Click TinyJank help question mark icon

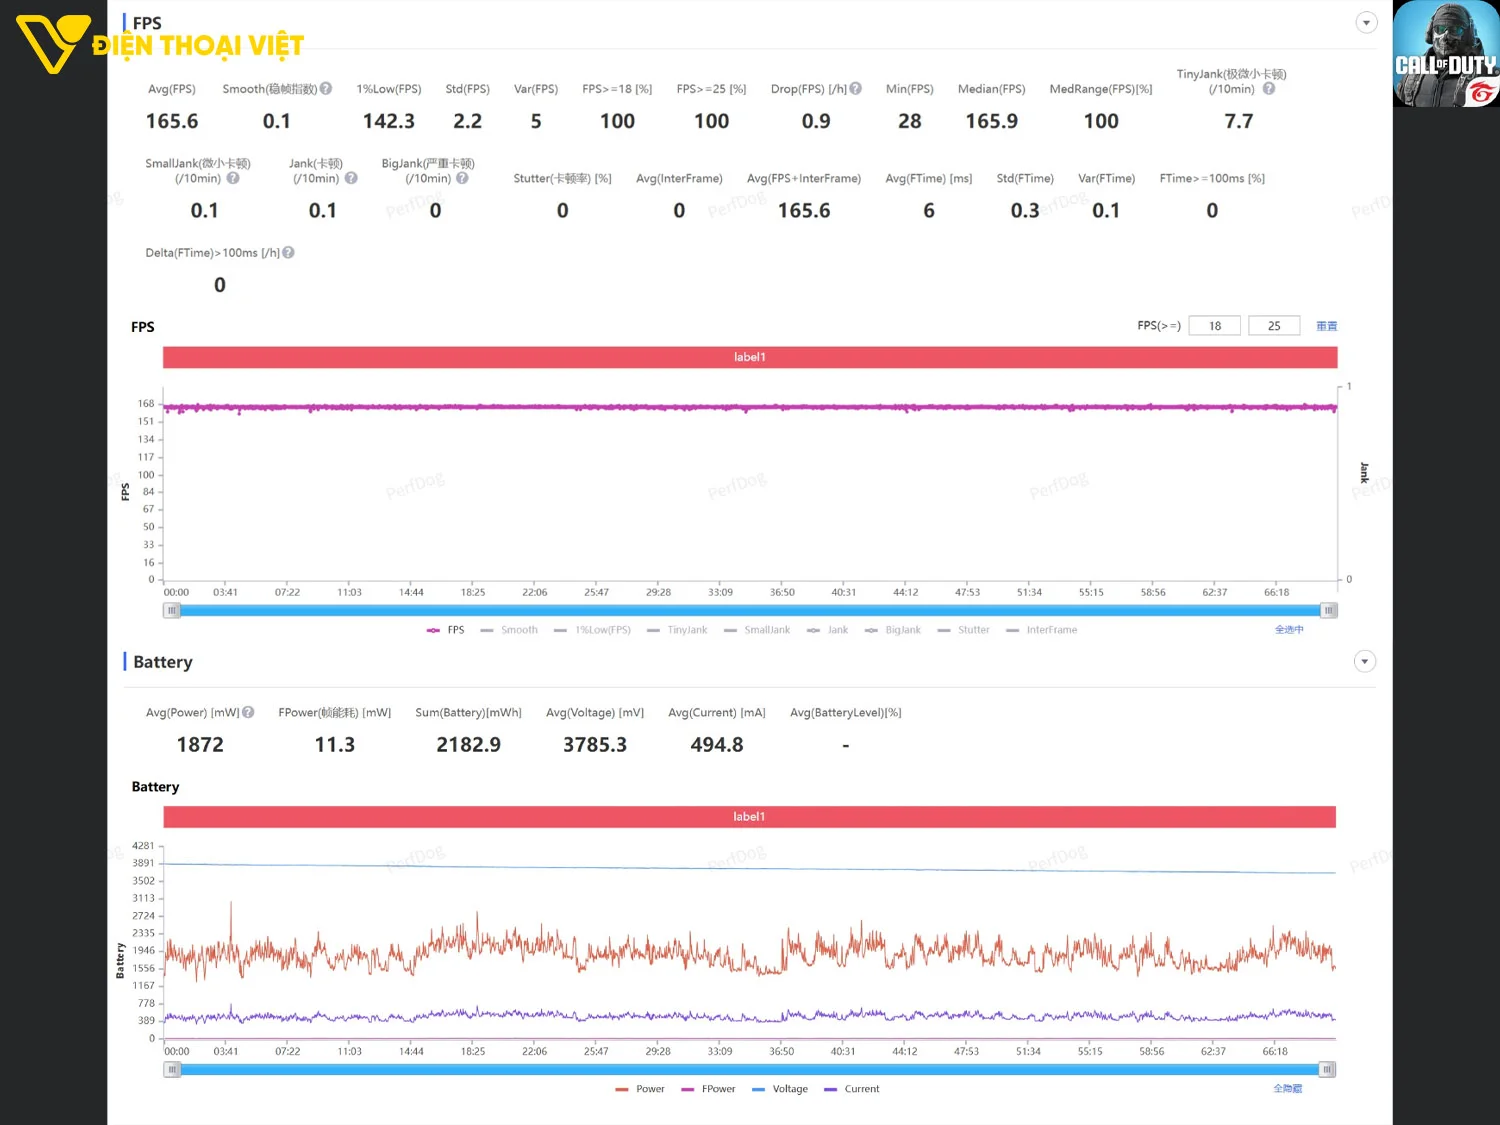point(1269,89)
